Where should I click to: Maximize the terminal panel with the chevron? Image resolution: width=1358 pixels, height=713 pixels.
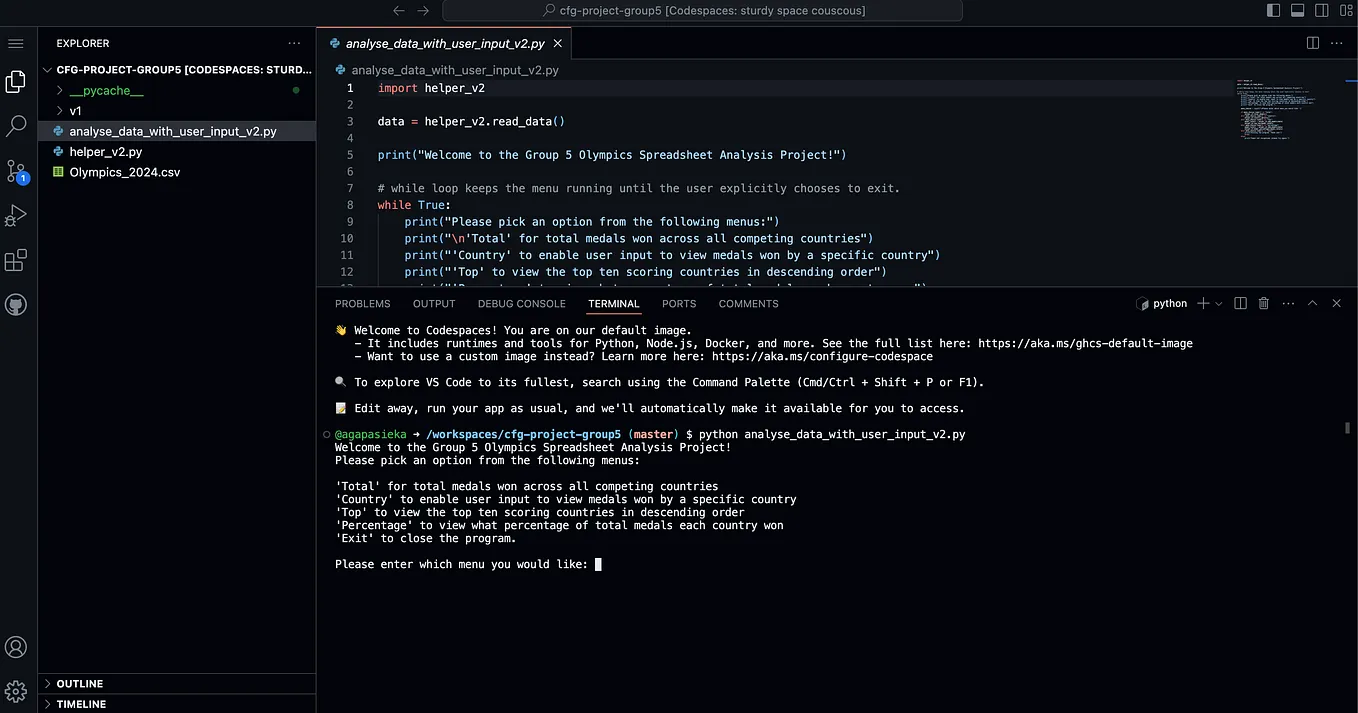coord(1312,303)
